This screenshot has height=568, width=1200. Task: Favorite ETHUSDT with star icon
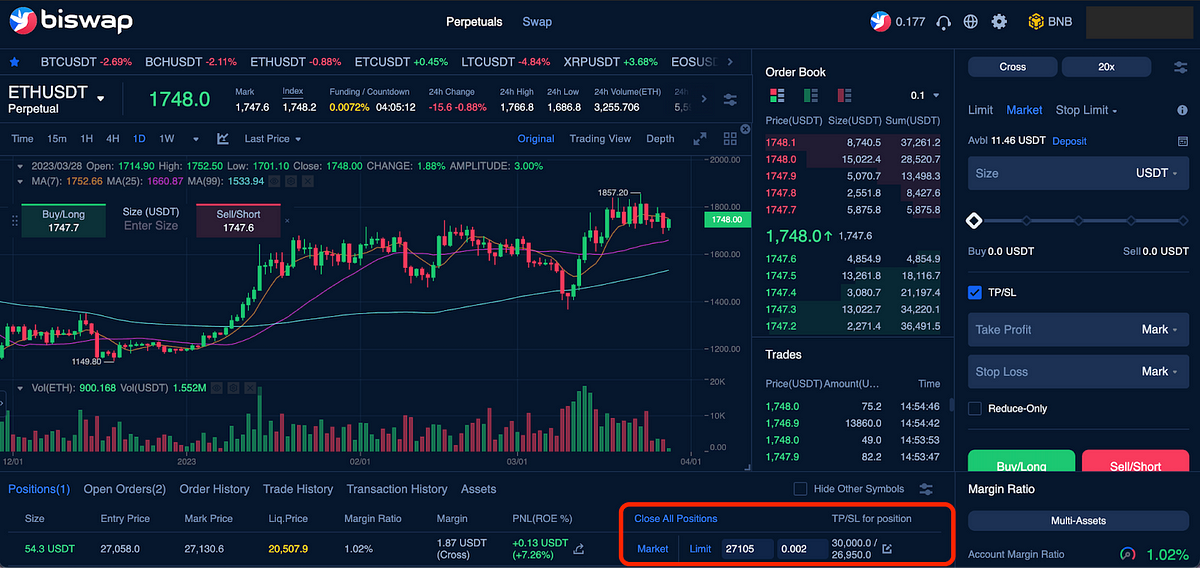(x=14, y=62)
